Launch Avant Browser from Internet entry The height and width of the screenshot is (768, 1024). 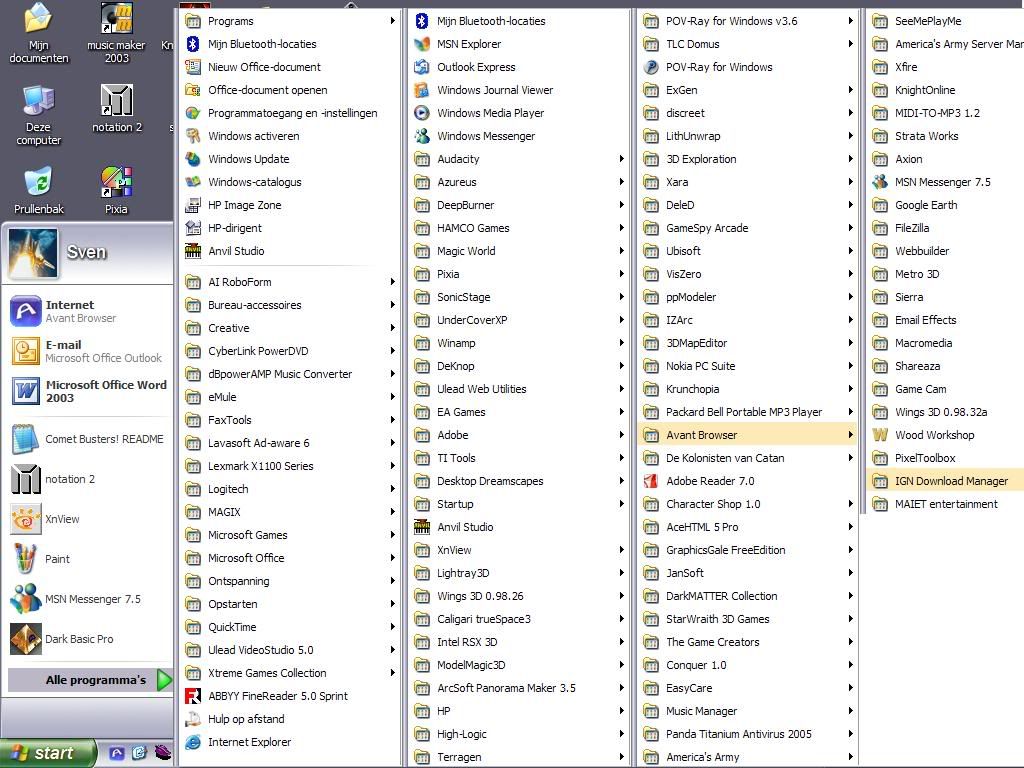coord(88,312)
